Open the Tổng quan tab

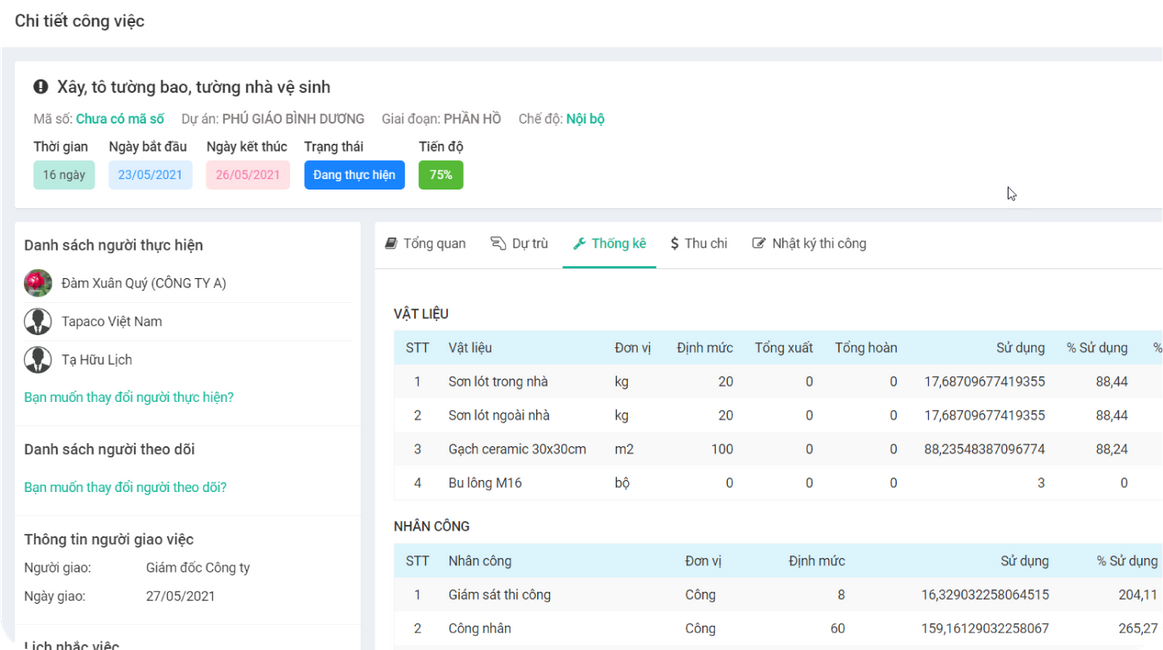[x=434, y=243]
